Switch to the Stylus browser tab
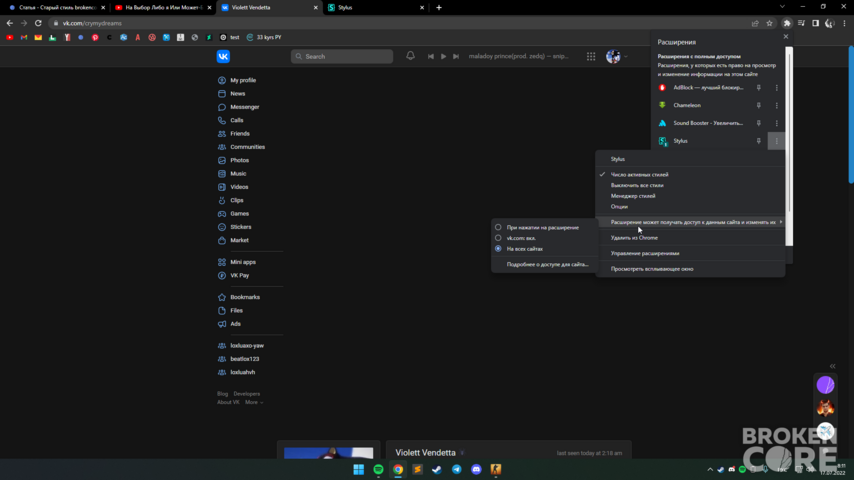Screen dimensions: 854x480 point(375,8)
